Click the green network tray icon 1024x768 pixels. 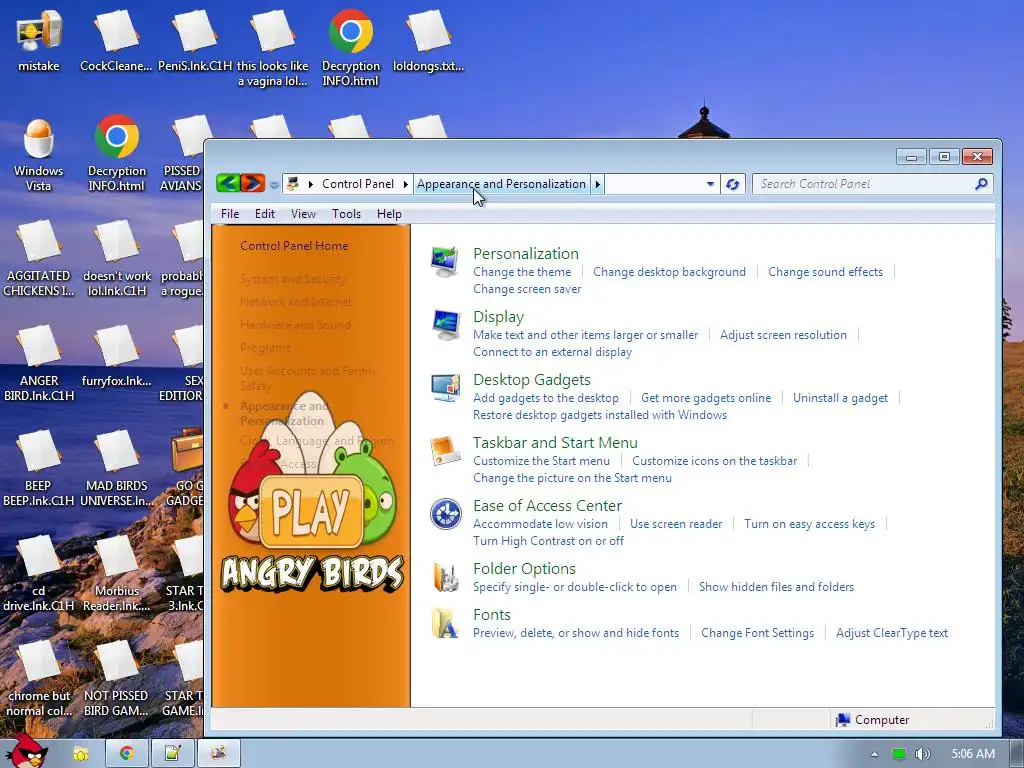coord(899,754)
